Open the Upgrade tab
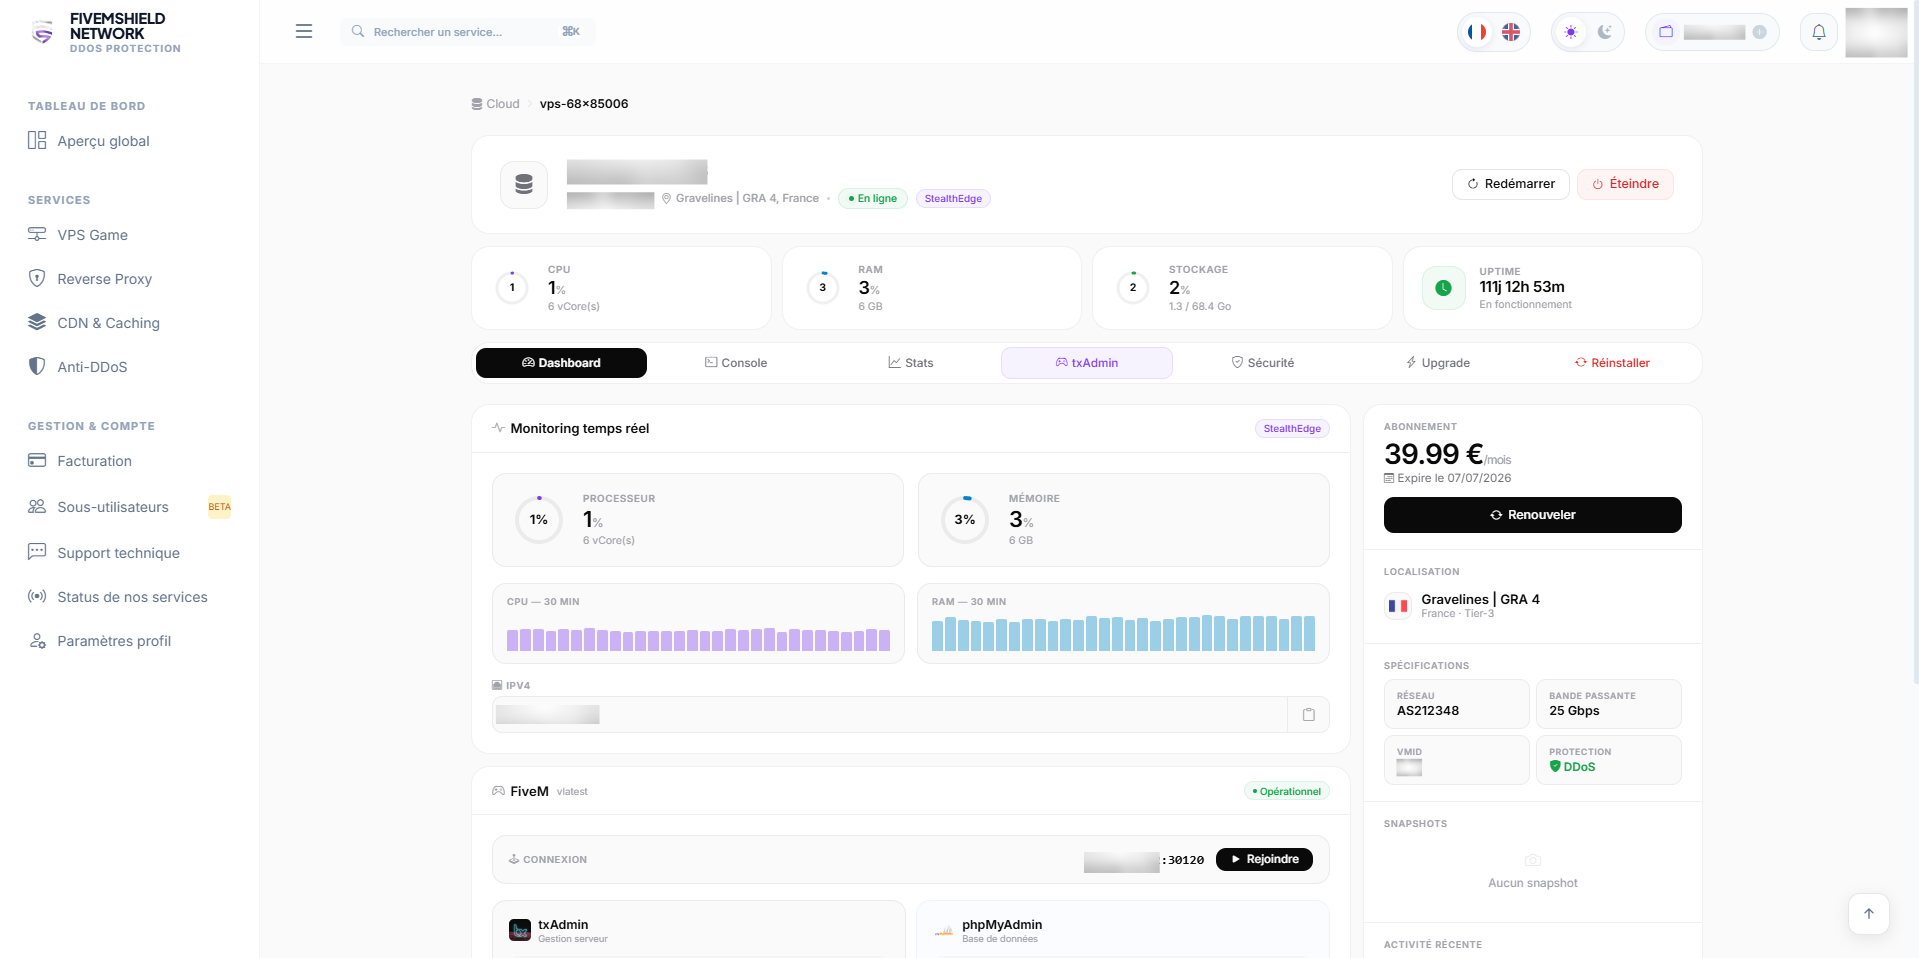 pyautogui.click(x=1437, y=363)
